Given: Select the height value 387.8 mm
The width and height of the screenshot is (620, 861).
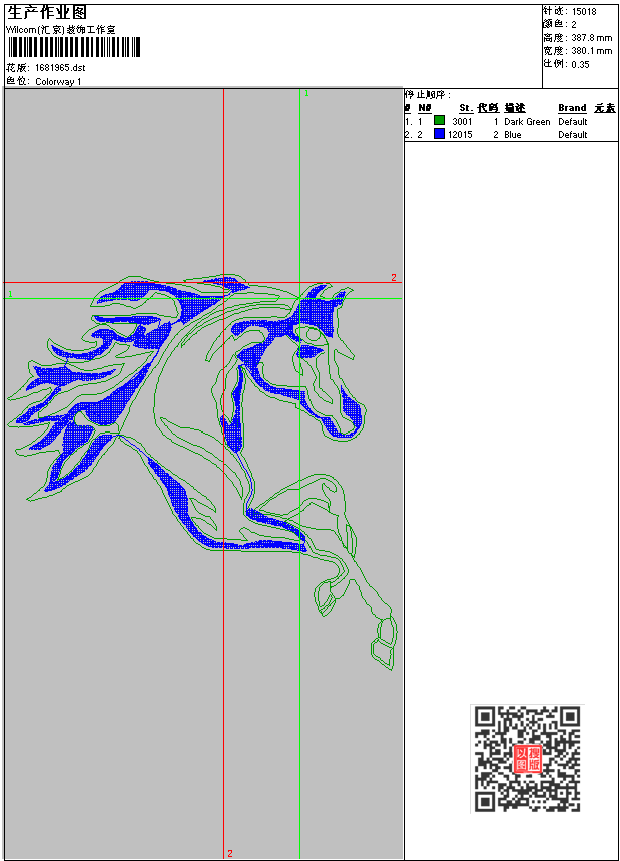Looking at the screenshot, I should click(591, 38).
